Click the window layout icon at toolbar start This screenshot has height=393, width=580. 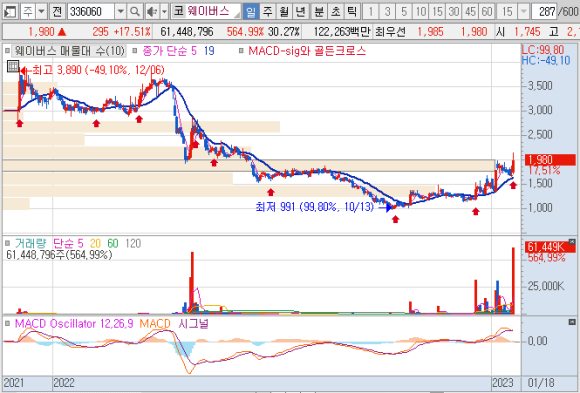[x=10, y=11]
